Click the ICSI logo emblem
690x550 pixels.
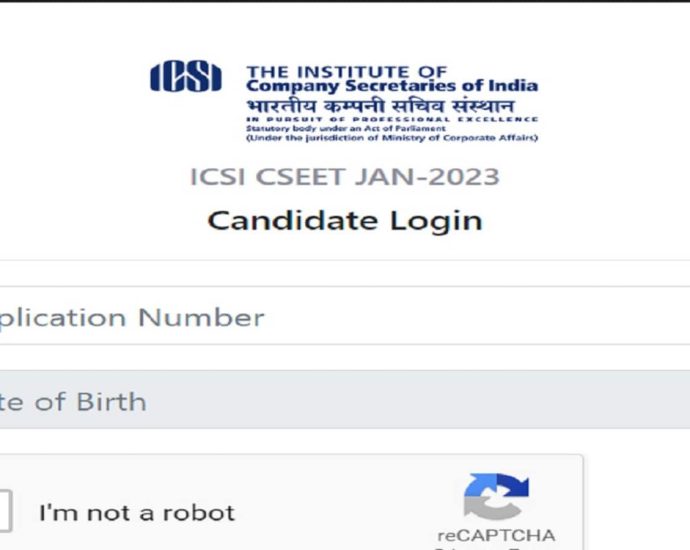click(186, 78)
